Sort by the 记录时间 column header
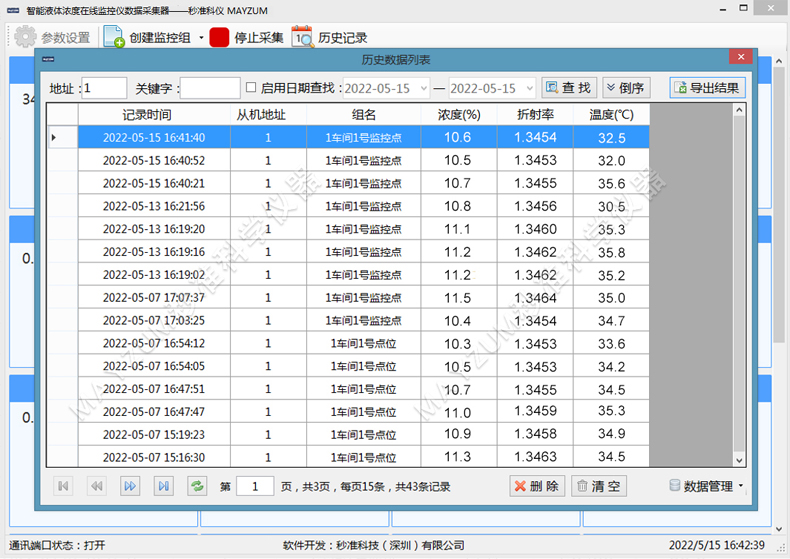790x559 pixels. click(x=153, y=114)
